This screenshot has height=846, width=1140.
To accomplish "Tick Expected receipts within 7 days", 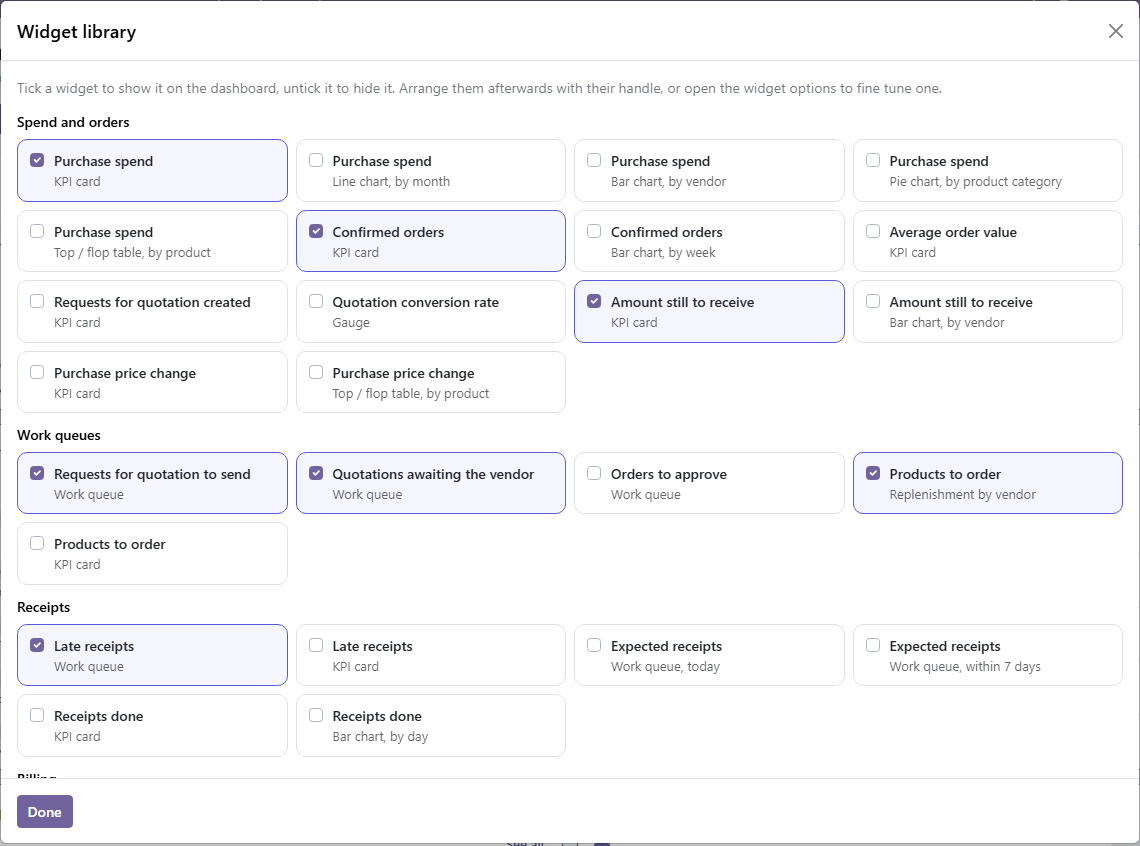I will (x=873, y=645).
